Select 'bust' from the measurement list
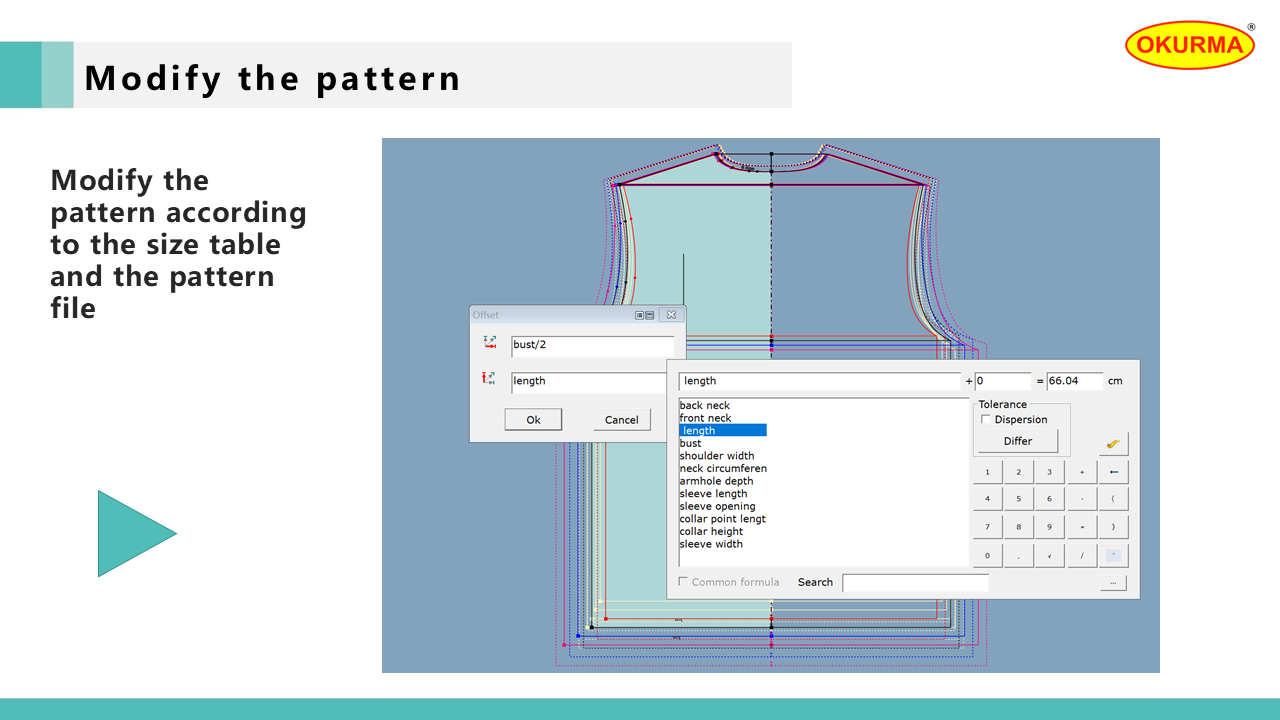 coord(691,443)
